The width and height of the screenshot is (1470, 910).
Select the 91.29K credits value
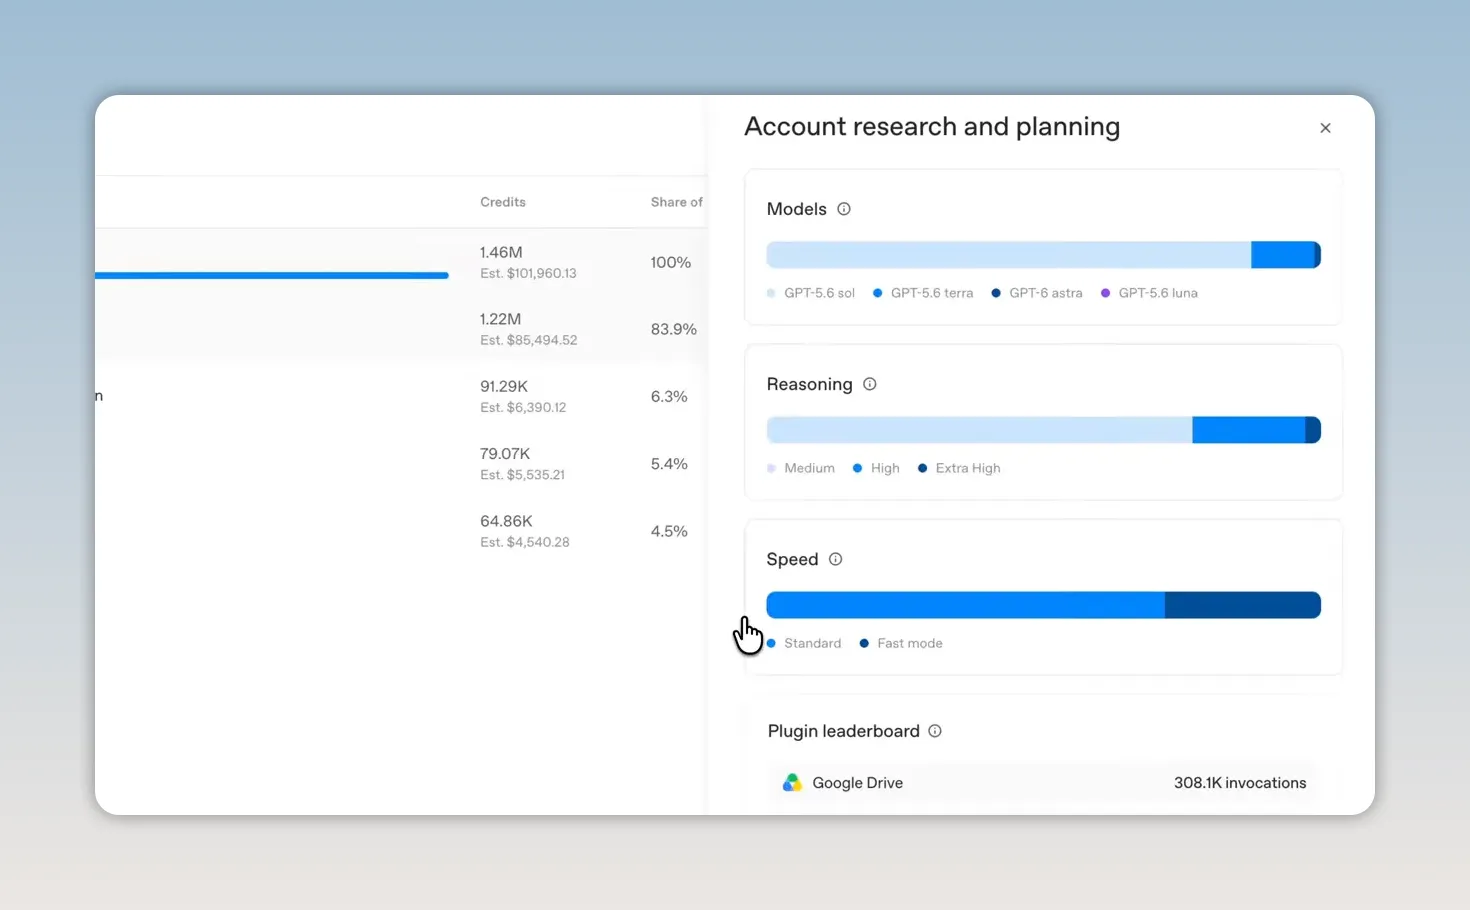click(x=504, y=386)
